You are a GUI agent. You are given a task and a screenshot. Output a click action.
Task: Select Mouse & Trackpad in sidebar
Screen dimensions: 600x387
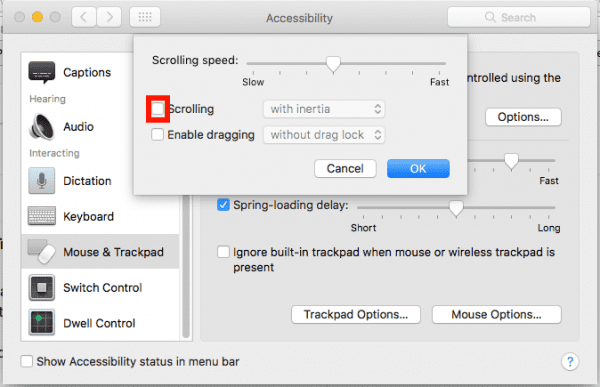pyautogui.click(x=100, y=251)
